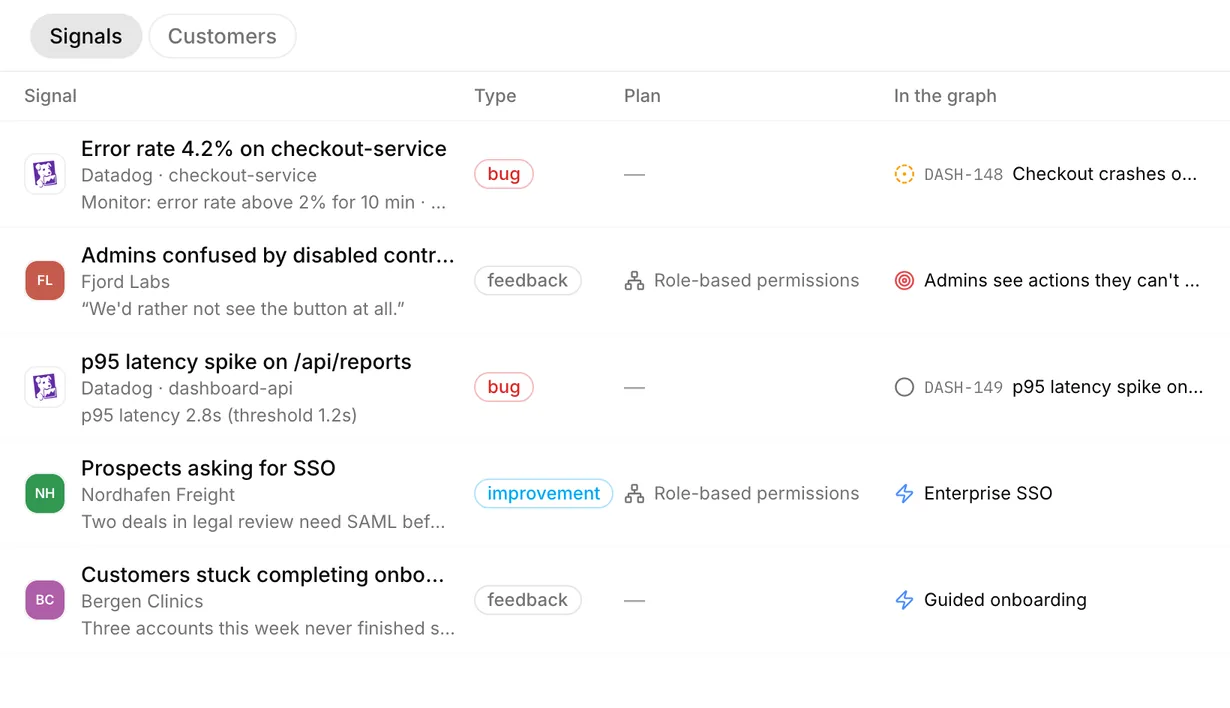Click the 'p95 latency spike on…' issue title beside DASH-149

(1108, 387)
